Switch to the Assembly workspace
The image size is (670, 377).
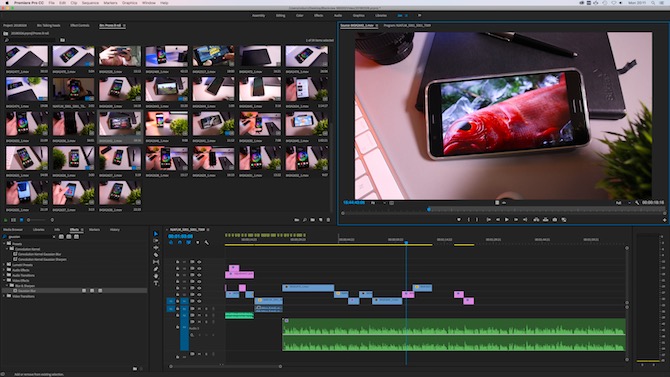[259, 15]
